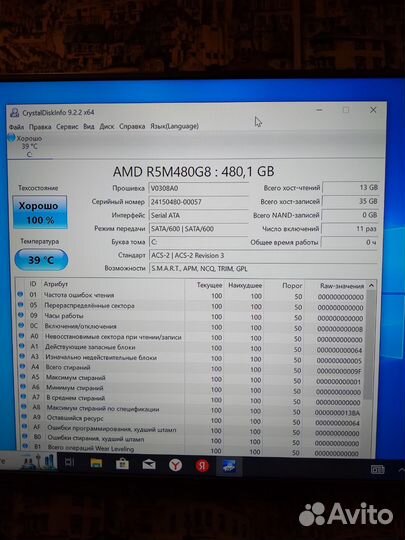The height and width of the screenshot is (540, 405).
Task: Click the Стандарт field ACS-2 | ACS-2 Revision 3
Action: [x=263, y=256]
